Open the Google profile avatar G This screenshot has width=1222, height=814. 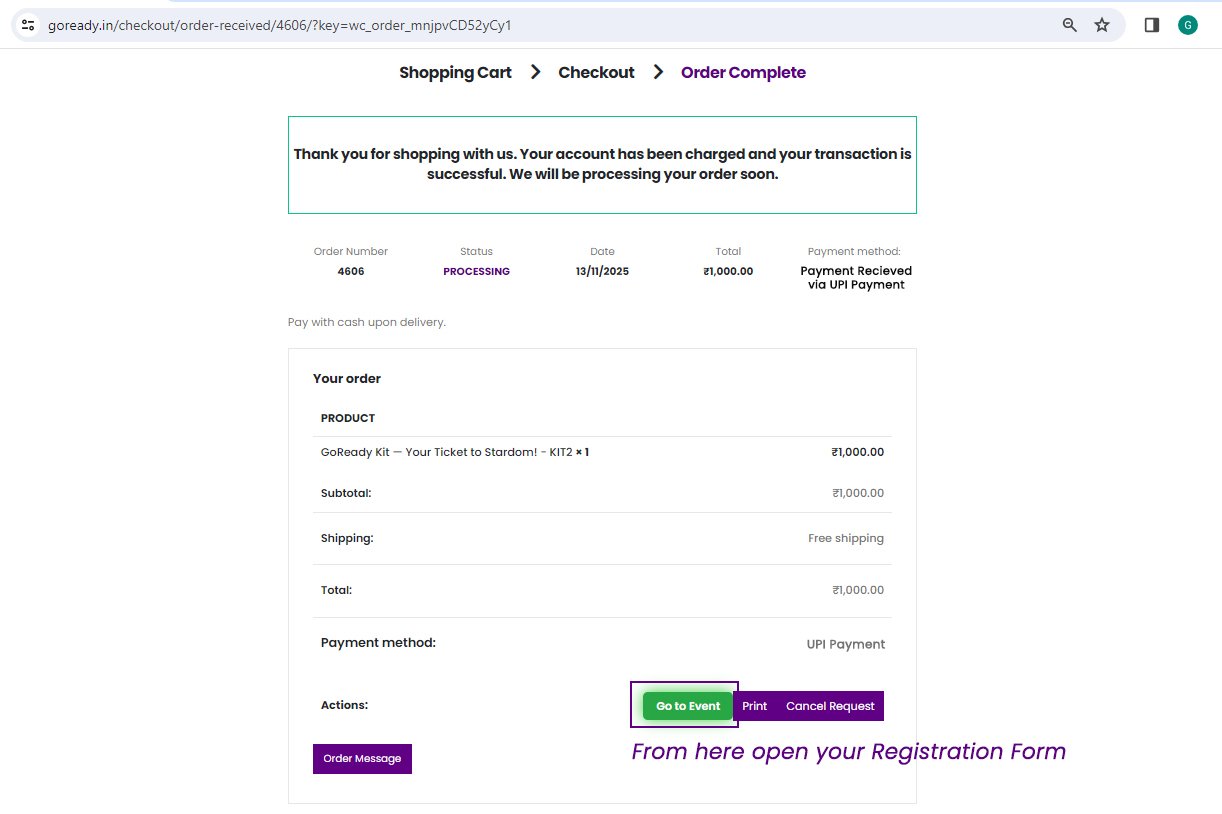click(1188, 25)
